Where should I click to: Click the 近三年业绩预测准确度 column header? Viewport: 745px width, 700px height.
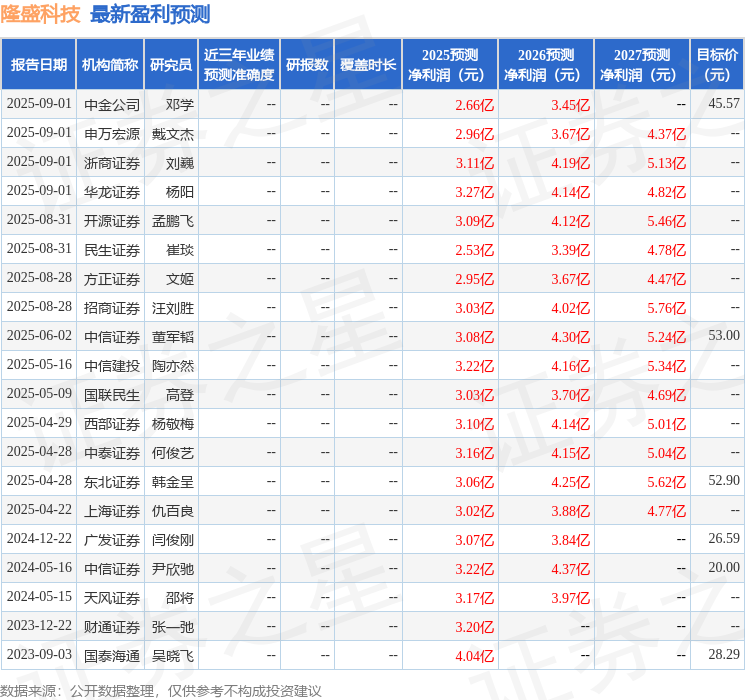pos(238,65)
